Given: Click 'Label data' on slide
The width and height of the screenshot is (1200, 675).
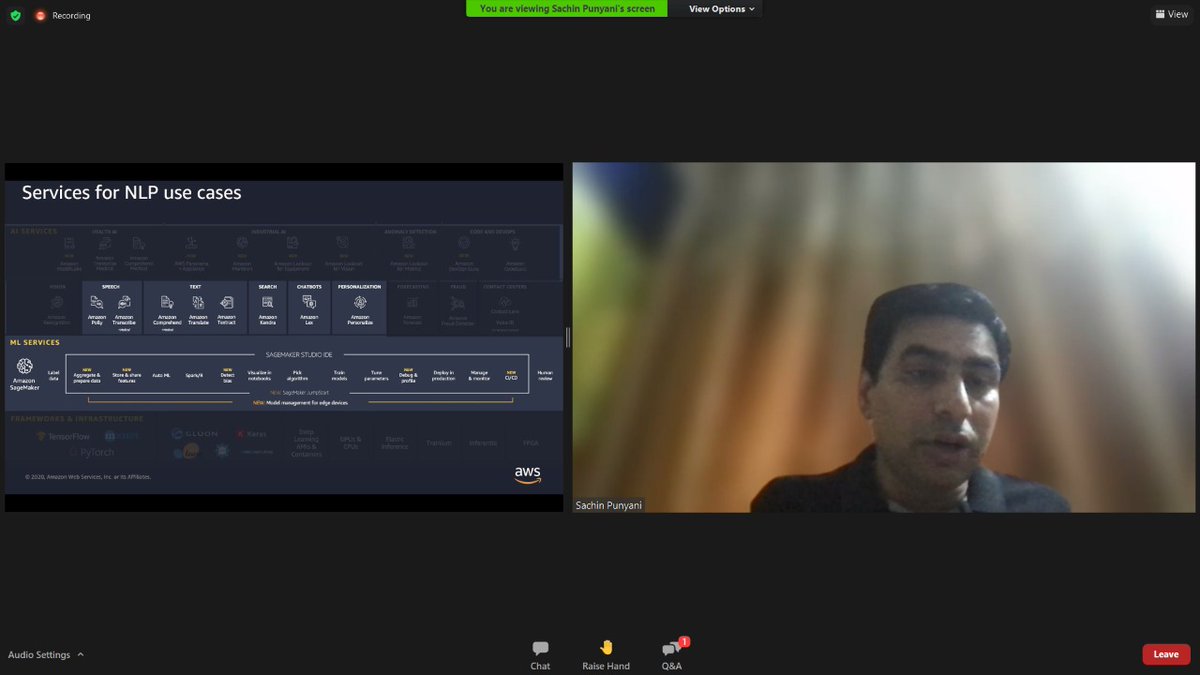Looking at the screenshot, I should click(x=53, y=376).
